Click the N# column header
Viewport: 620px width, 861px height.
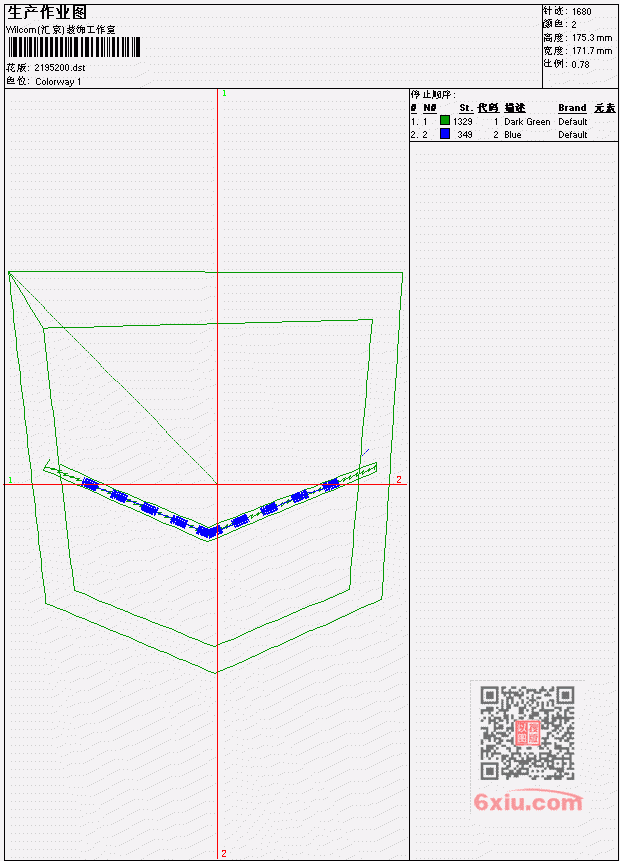[x=429, y=108]
